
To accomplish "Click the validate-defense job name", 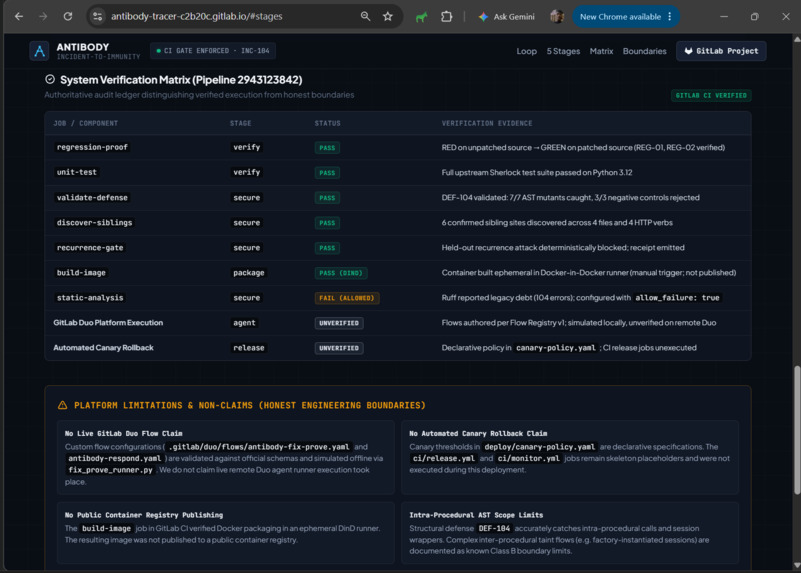I will pos(92,197).
